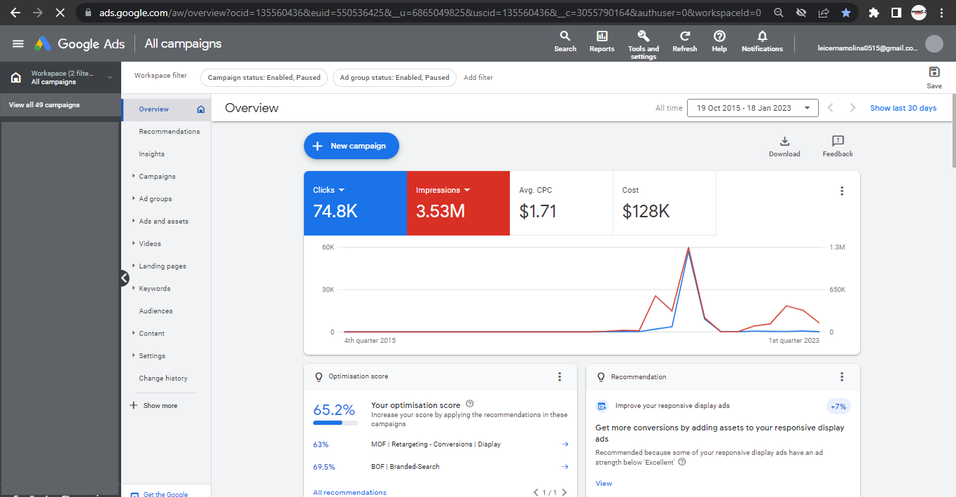The width and height of the screenshot is (956, 497).
Task: Select Insights in left navigation
Action: coord(152,154)
